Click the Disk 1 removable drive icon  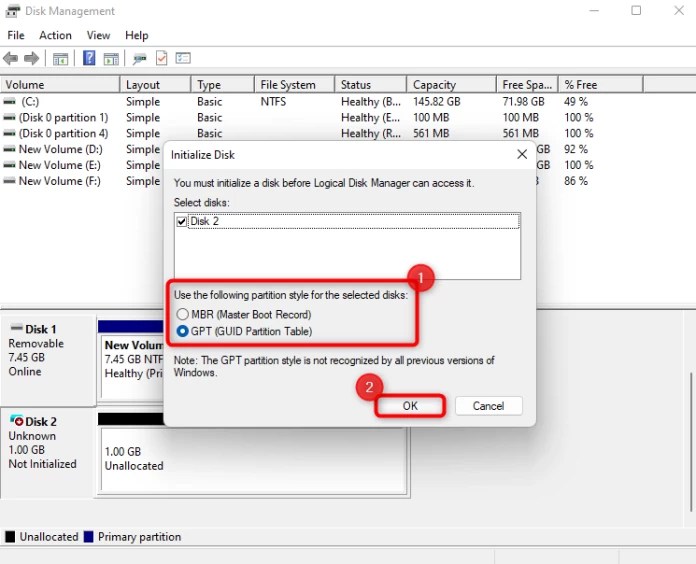click(x=17, y=328)
